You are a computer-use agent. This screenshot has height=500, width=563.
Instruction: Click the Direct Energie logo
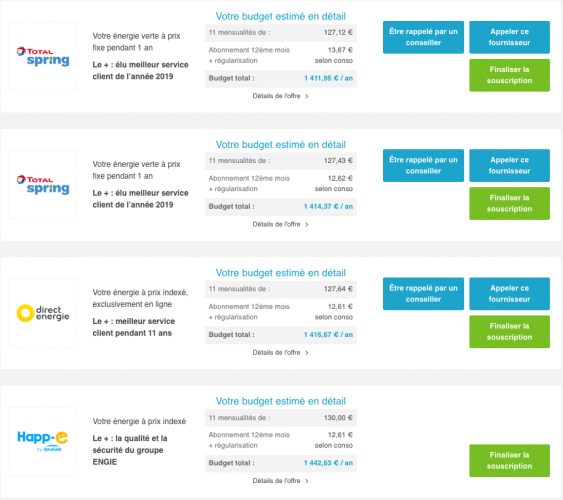tap(43, 313)
